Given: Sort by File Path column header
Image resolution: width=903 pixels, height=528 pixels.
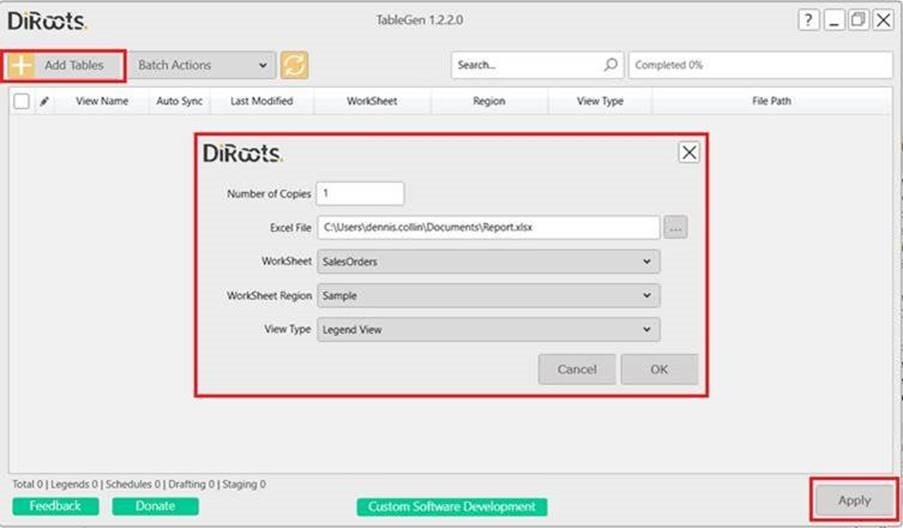Looking at the screenshot, I should click(x=771, y=101).
